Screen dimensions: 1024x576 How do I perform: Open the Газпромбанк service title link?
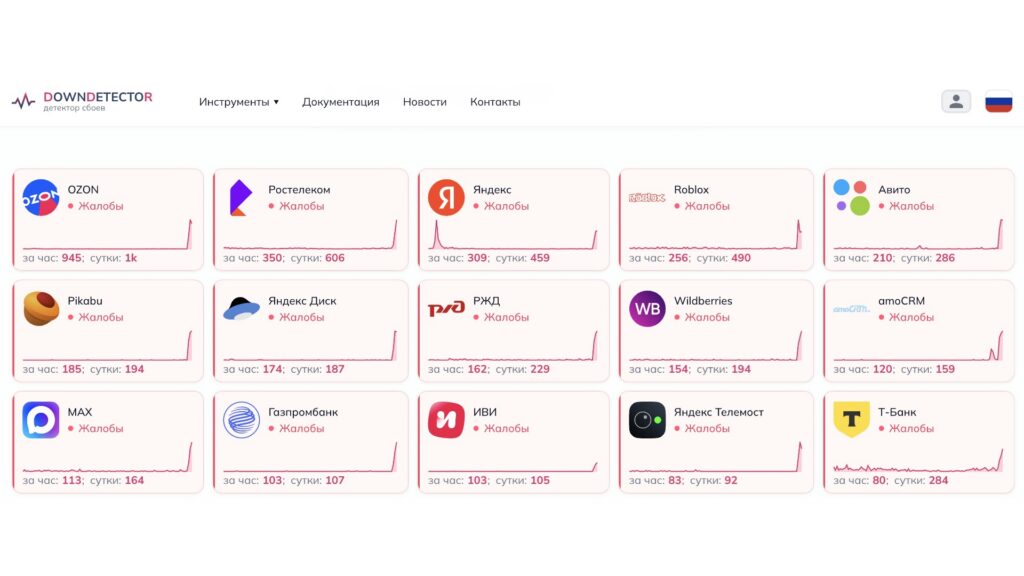pos(303,412)
